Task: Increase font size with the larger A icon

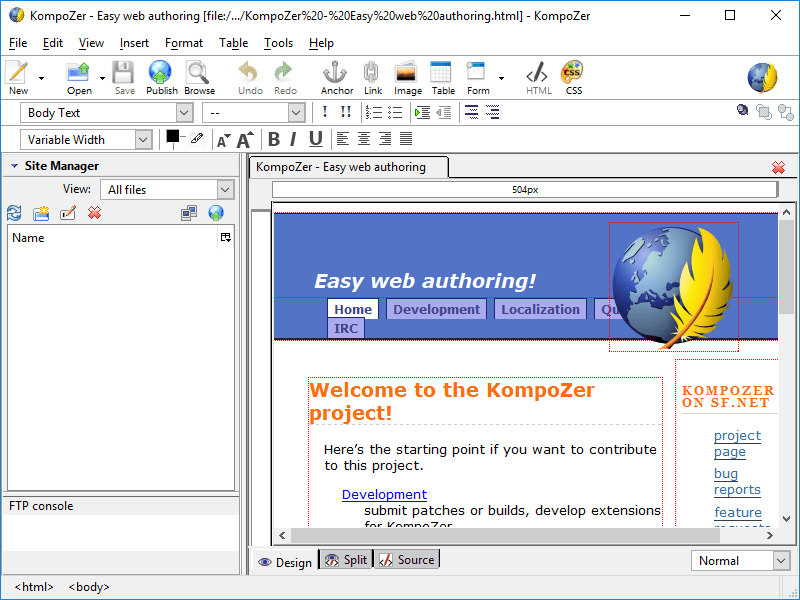Action: 245,139
